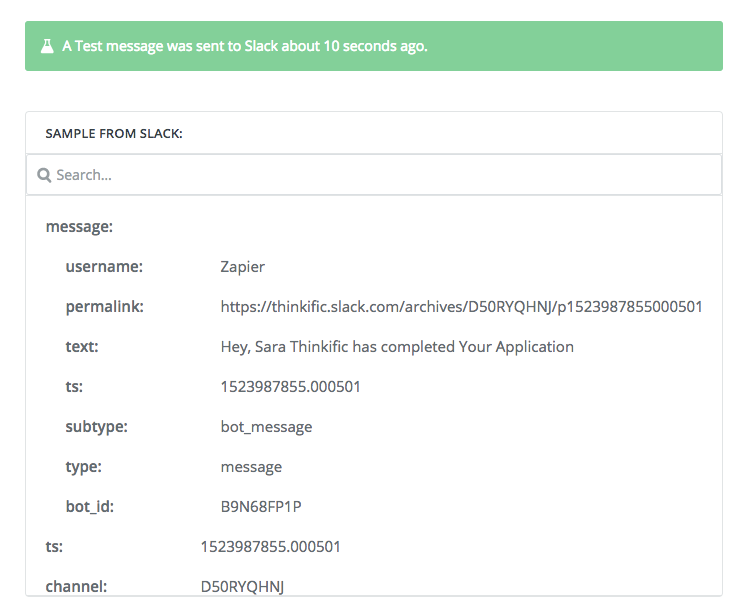
Task: Click the flask icon in green banner
Action: [47, 46]
